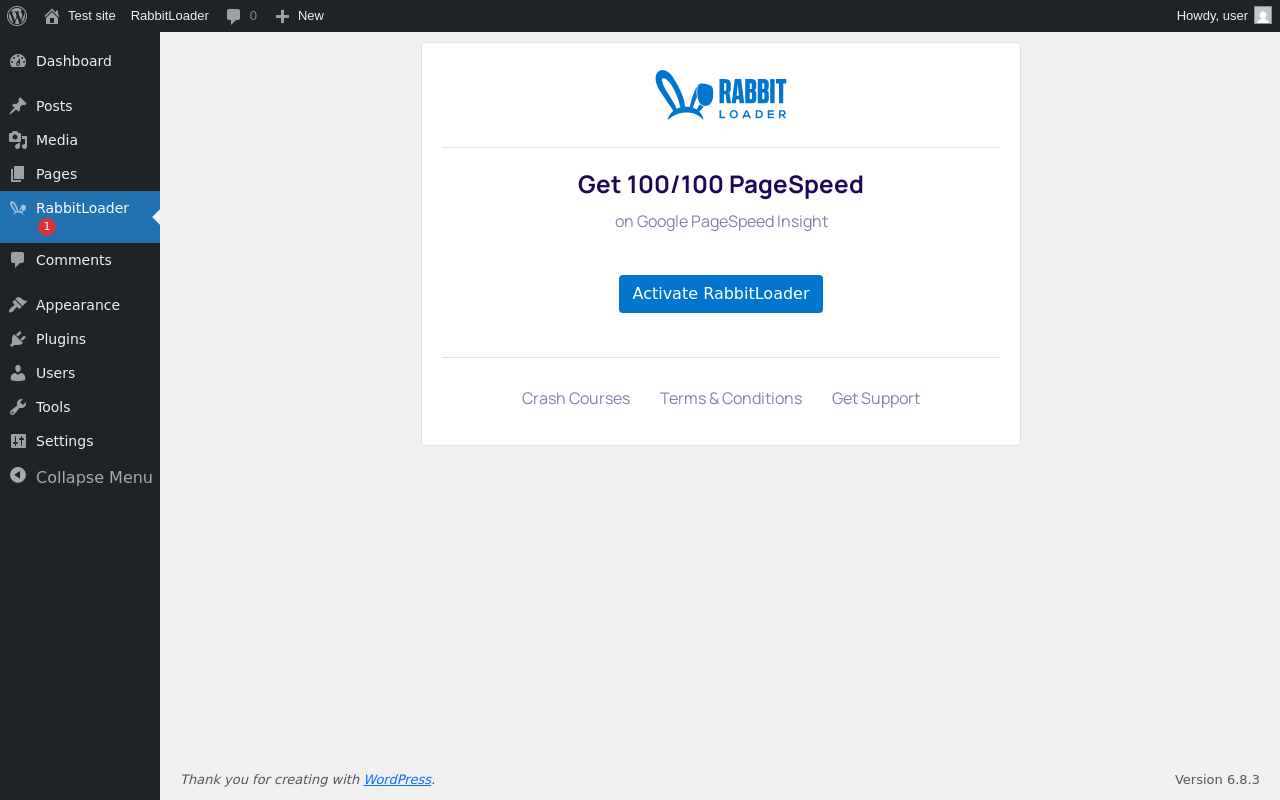This screenshot has width=1280, height=800.
Task: Click the Posts pushpin icon
Action: (18, 106)
